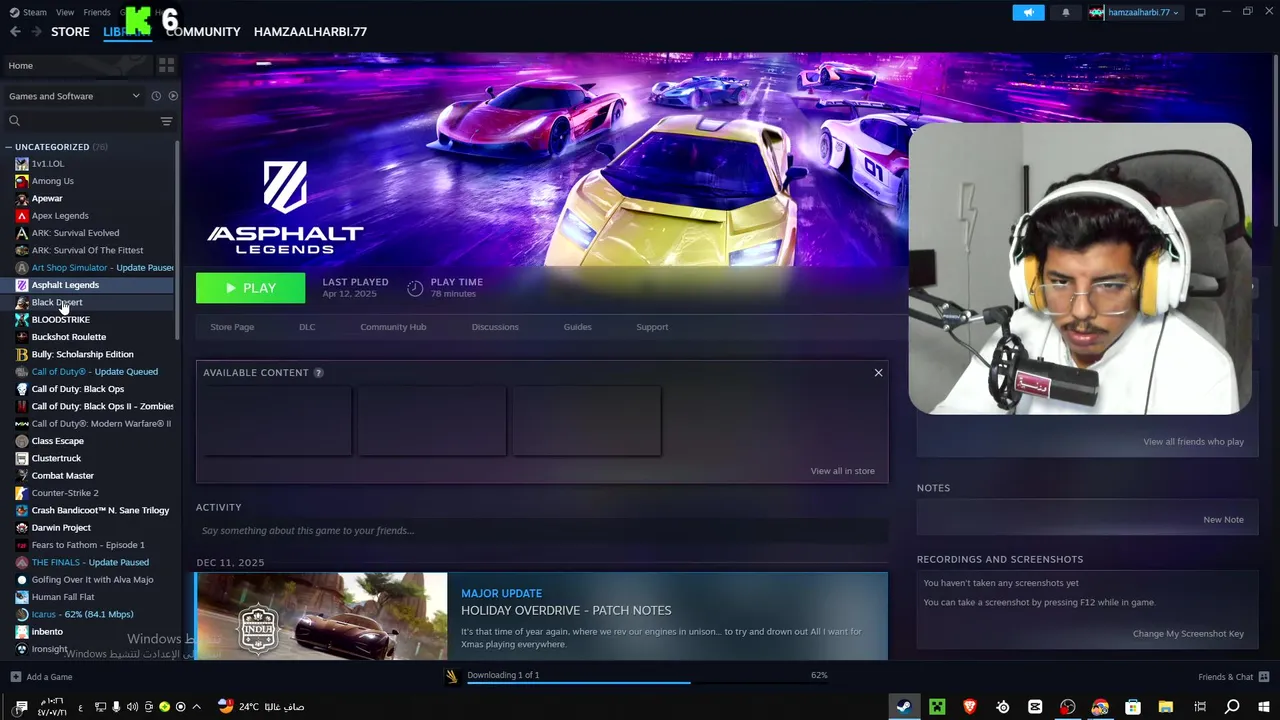
Task: Click the library grid view icon
Action: pos(166,65)
